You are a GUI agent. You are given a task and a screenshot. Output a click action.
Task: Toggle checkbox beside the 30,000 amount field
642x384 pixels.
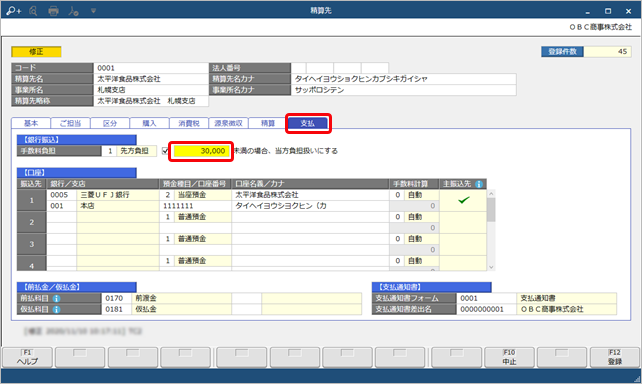pyautogui.click(x=165, y=151)
